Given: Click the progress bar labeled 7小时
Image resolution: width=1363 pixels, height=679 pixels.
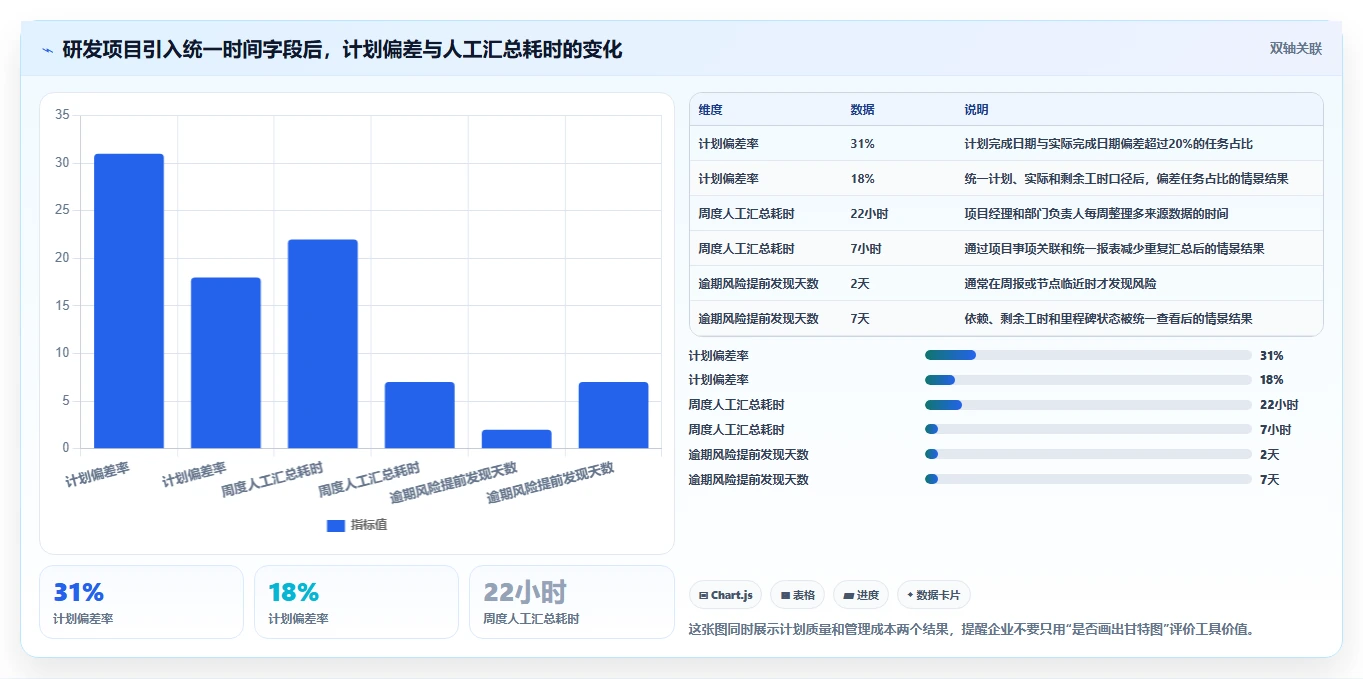Looking at the screenshot, I should (1089, 430).
